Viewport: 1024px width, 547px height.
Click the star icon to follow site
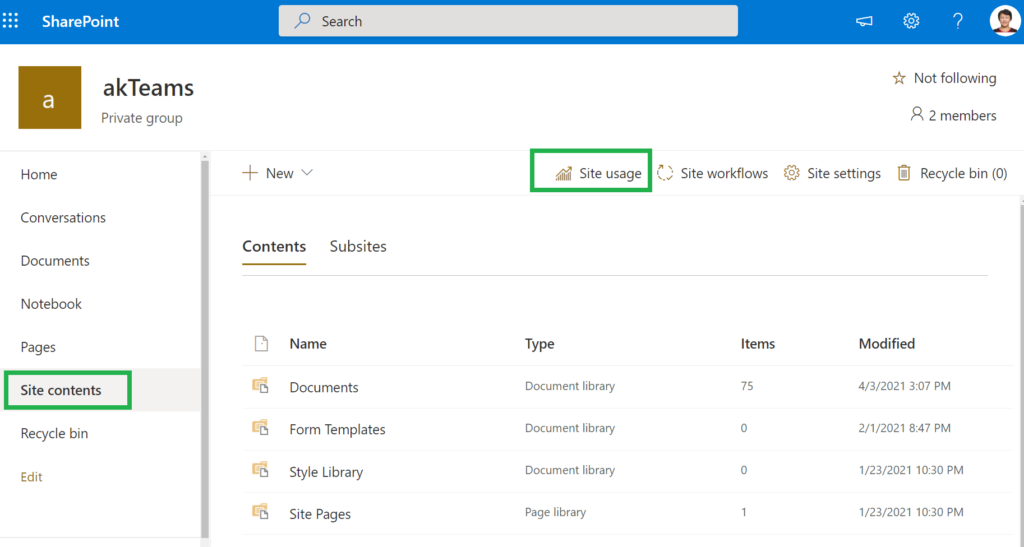pos(899,78)
